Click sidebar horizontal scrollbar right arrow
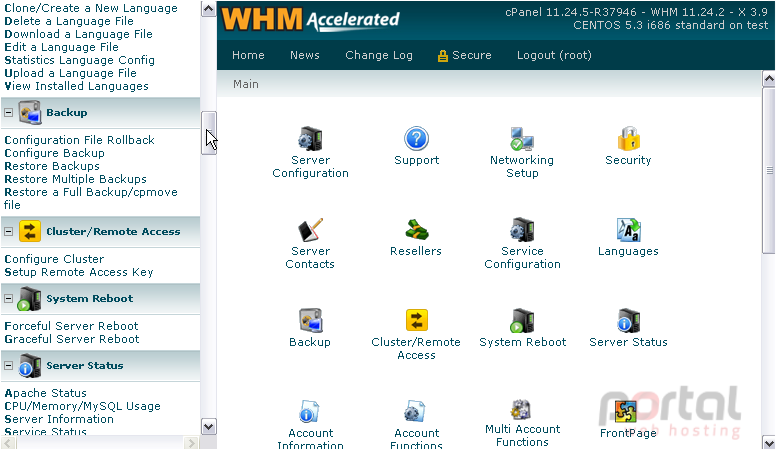 coord(191,442)
